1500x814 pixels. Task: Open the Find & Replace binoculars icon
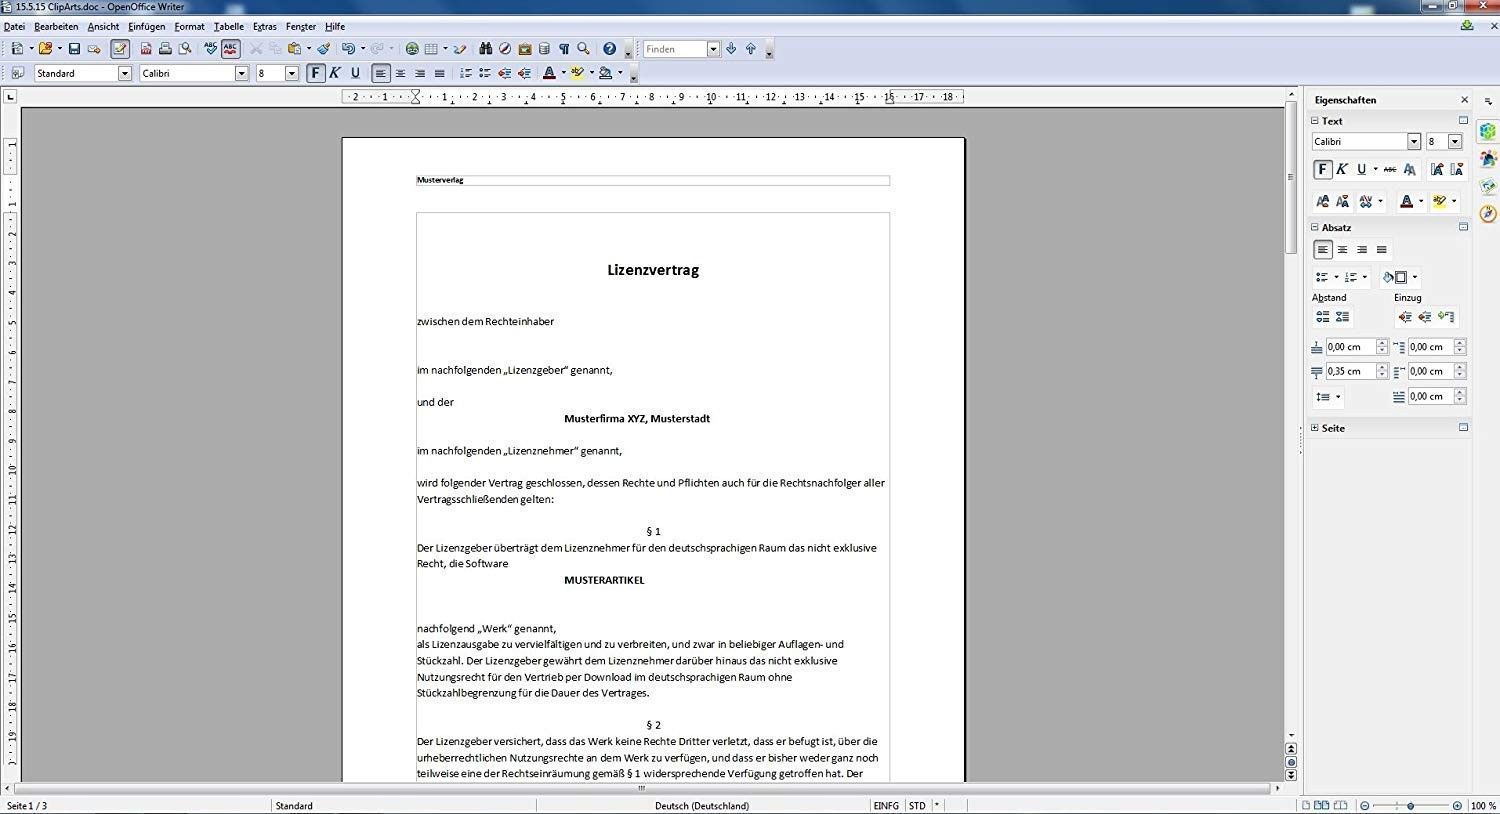(x=485, y=49)
